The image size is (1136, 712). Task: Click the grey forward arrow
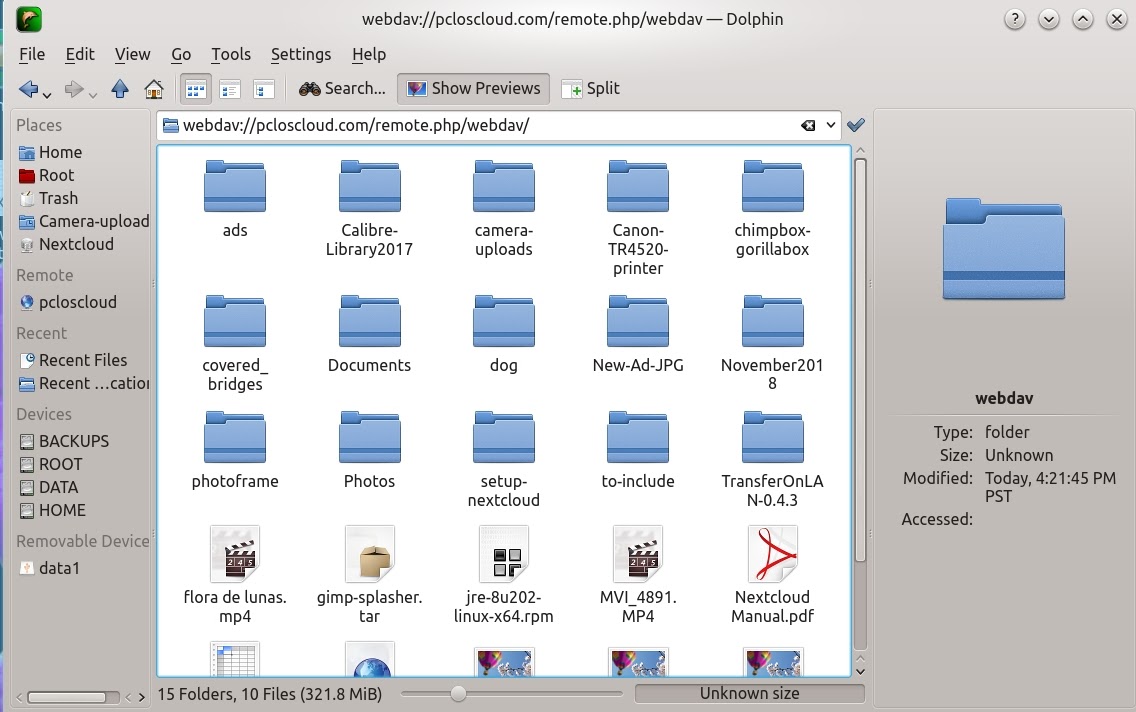click(x=74, y=89)
